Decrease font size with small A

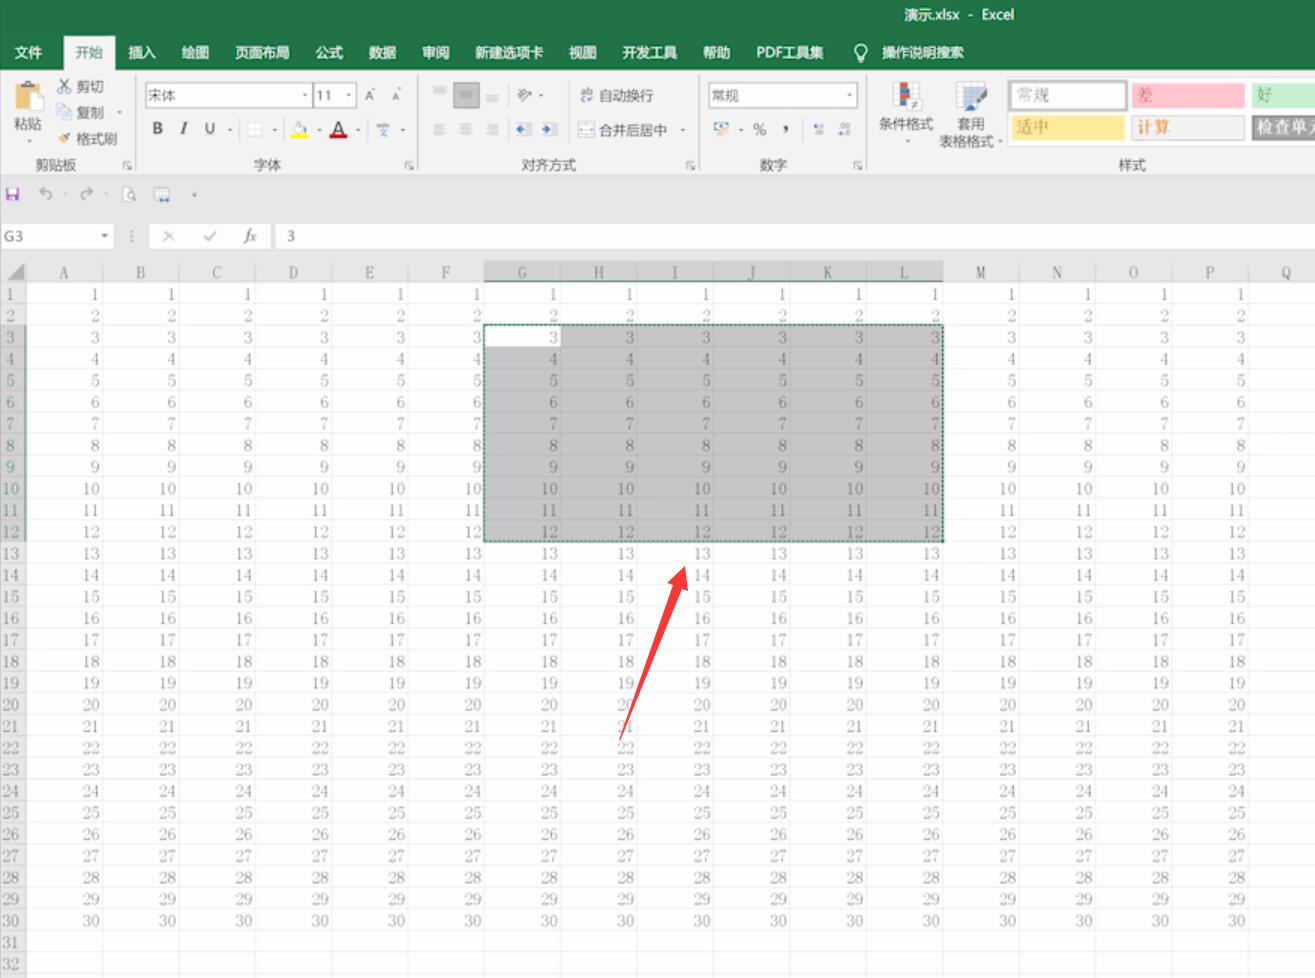(396, 95)
